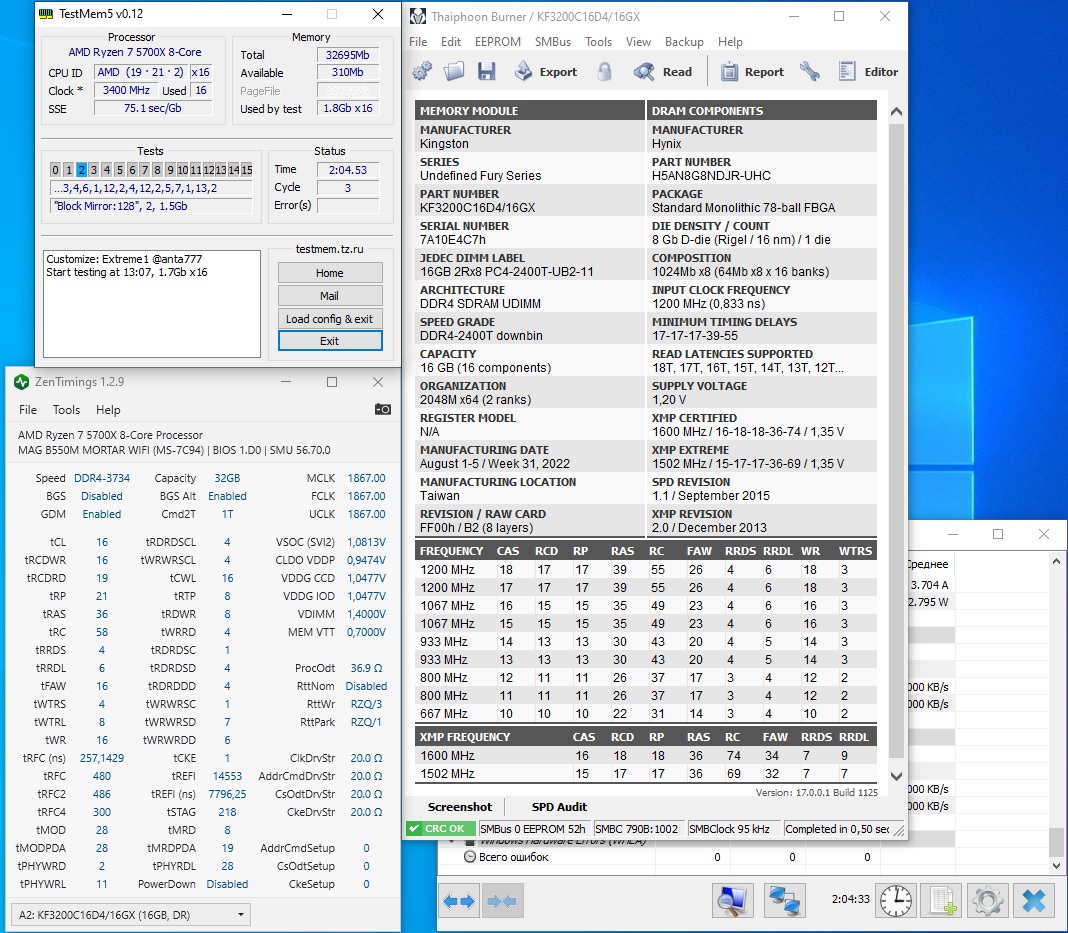The width and height of the screenshot is (1068, 933).
Task: Open HWiNFO sensor settings gear icon
Action: click(x=988, y=901)
